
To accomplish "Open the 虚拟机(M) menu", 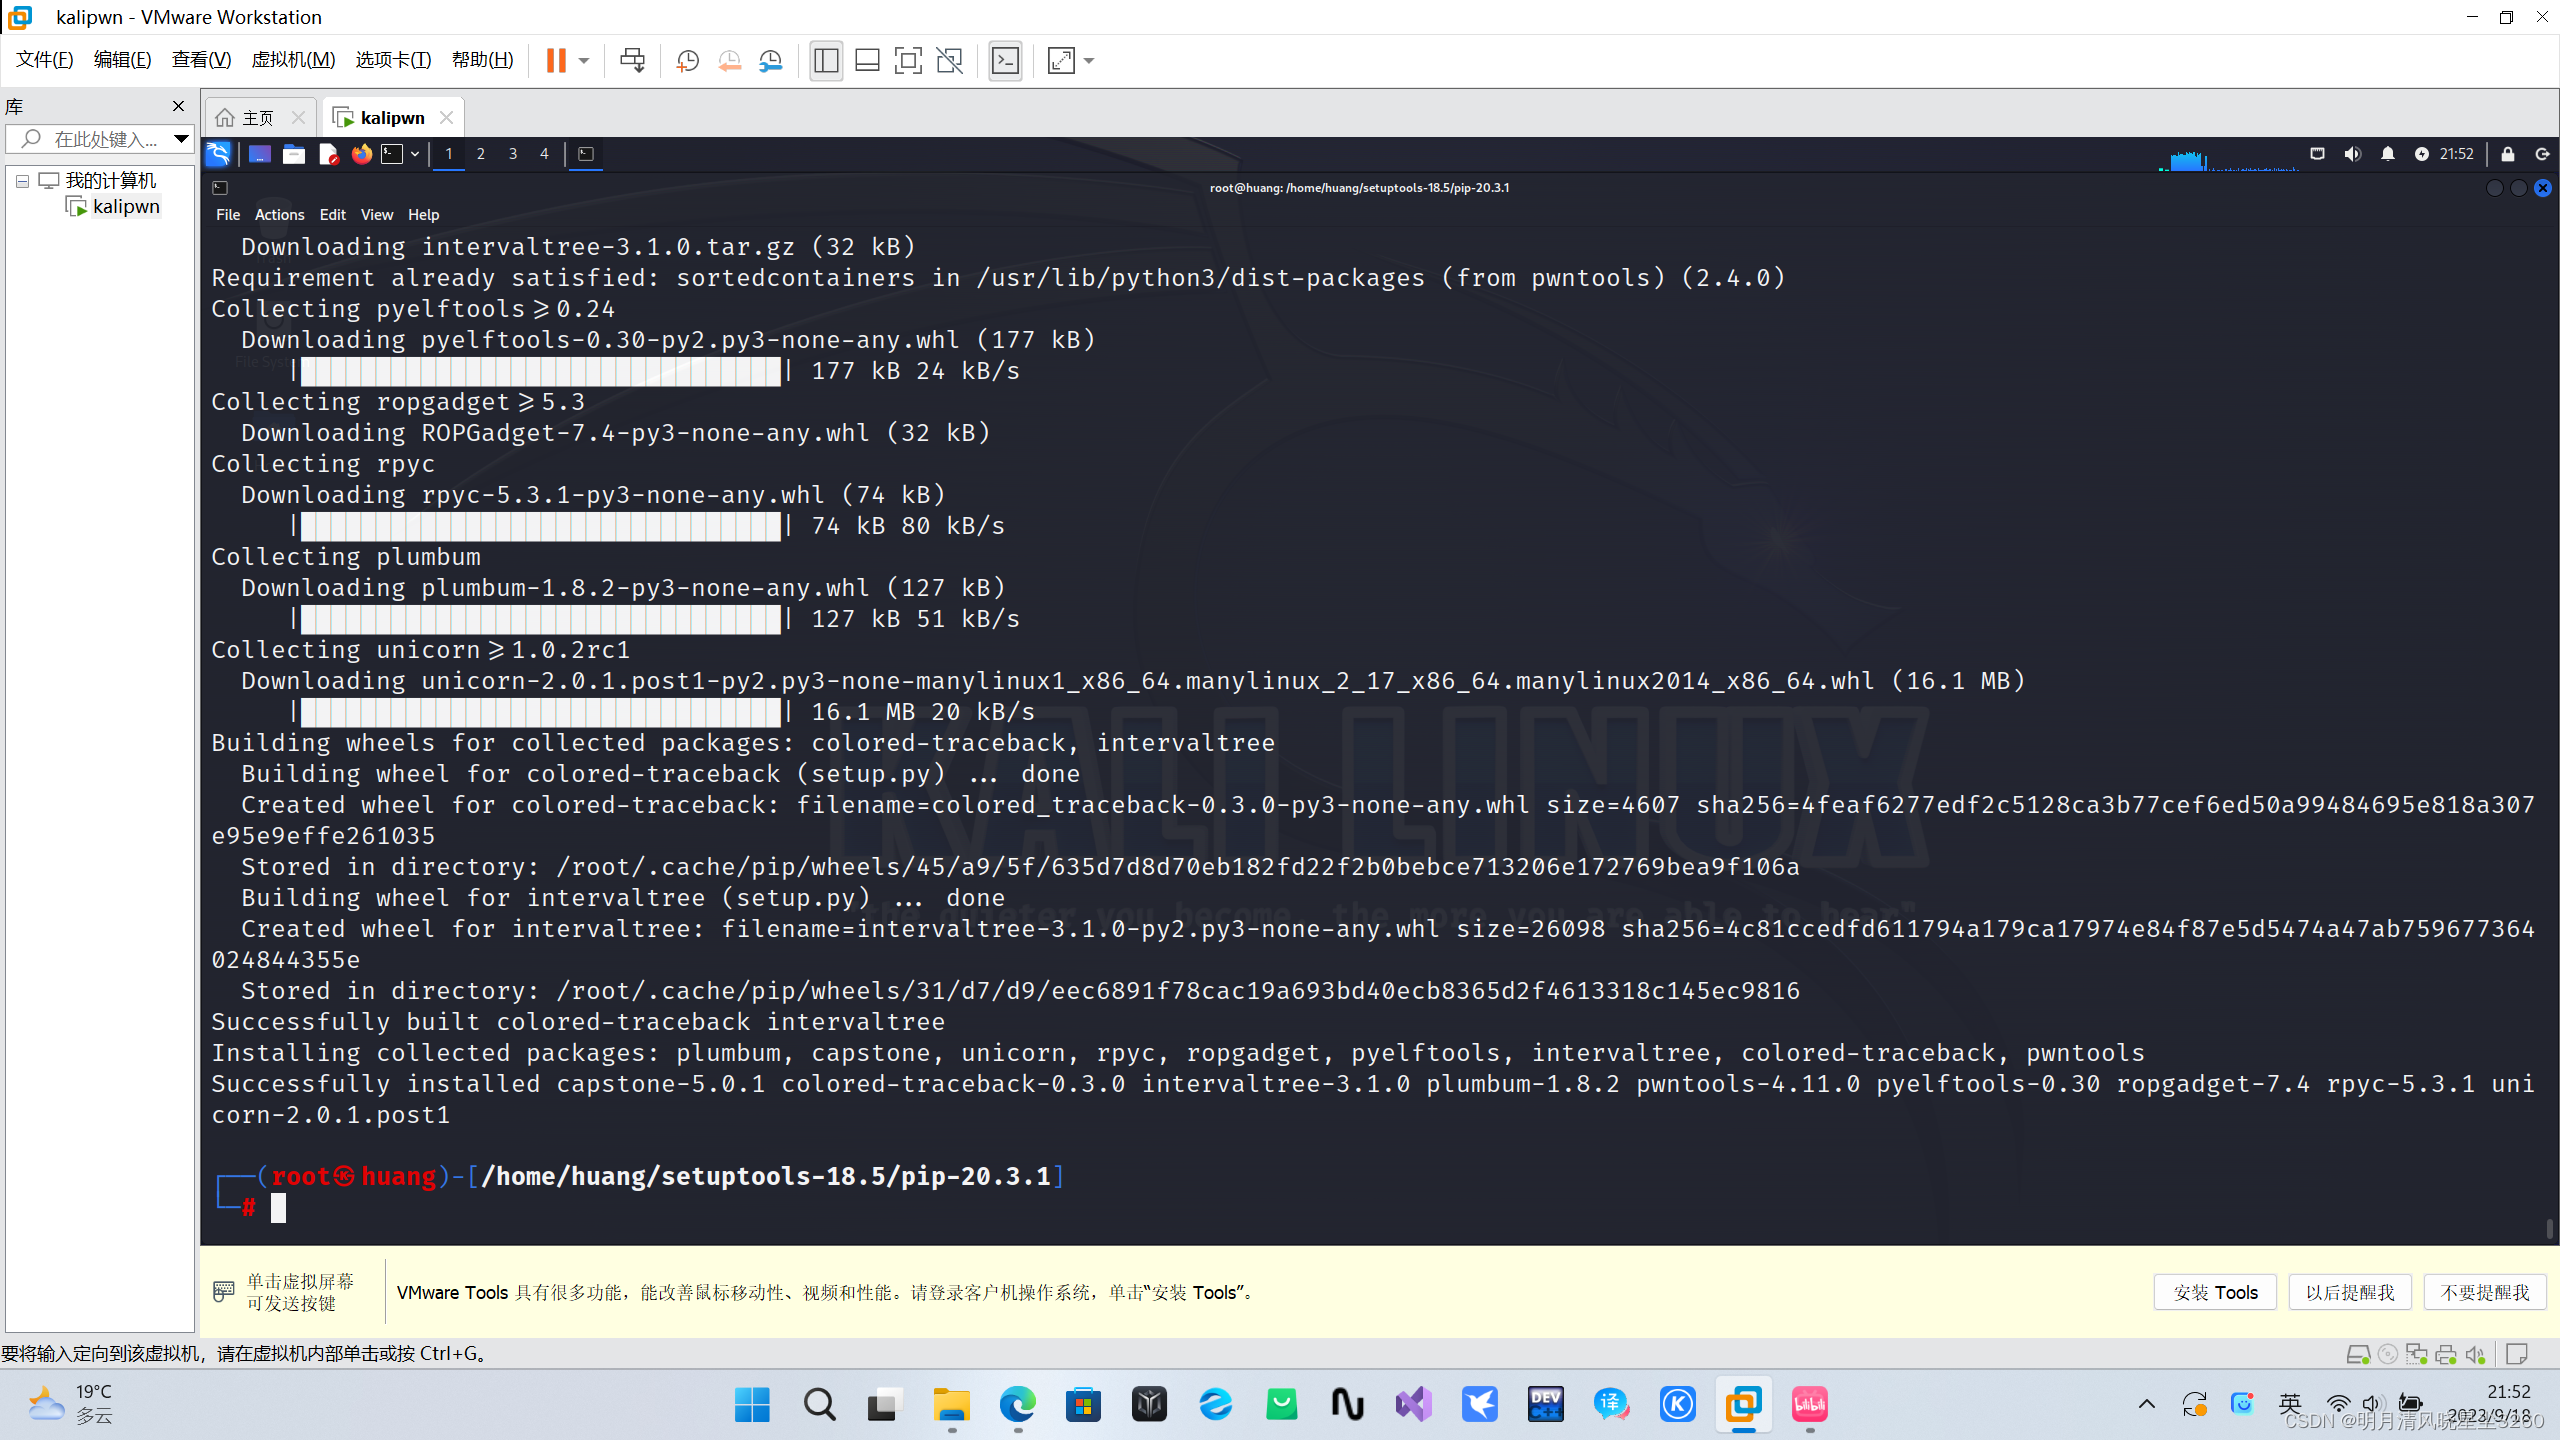I will point(292,59).
